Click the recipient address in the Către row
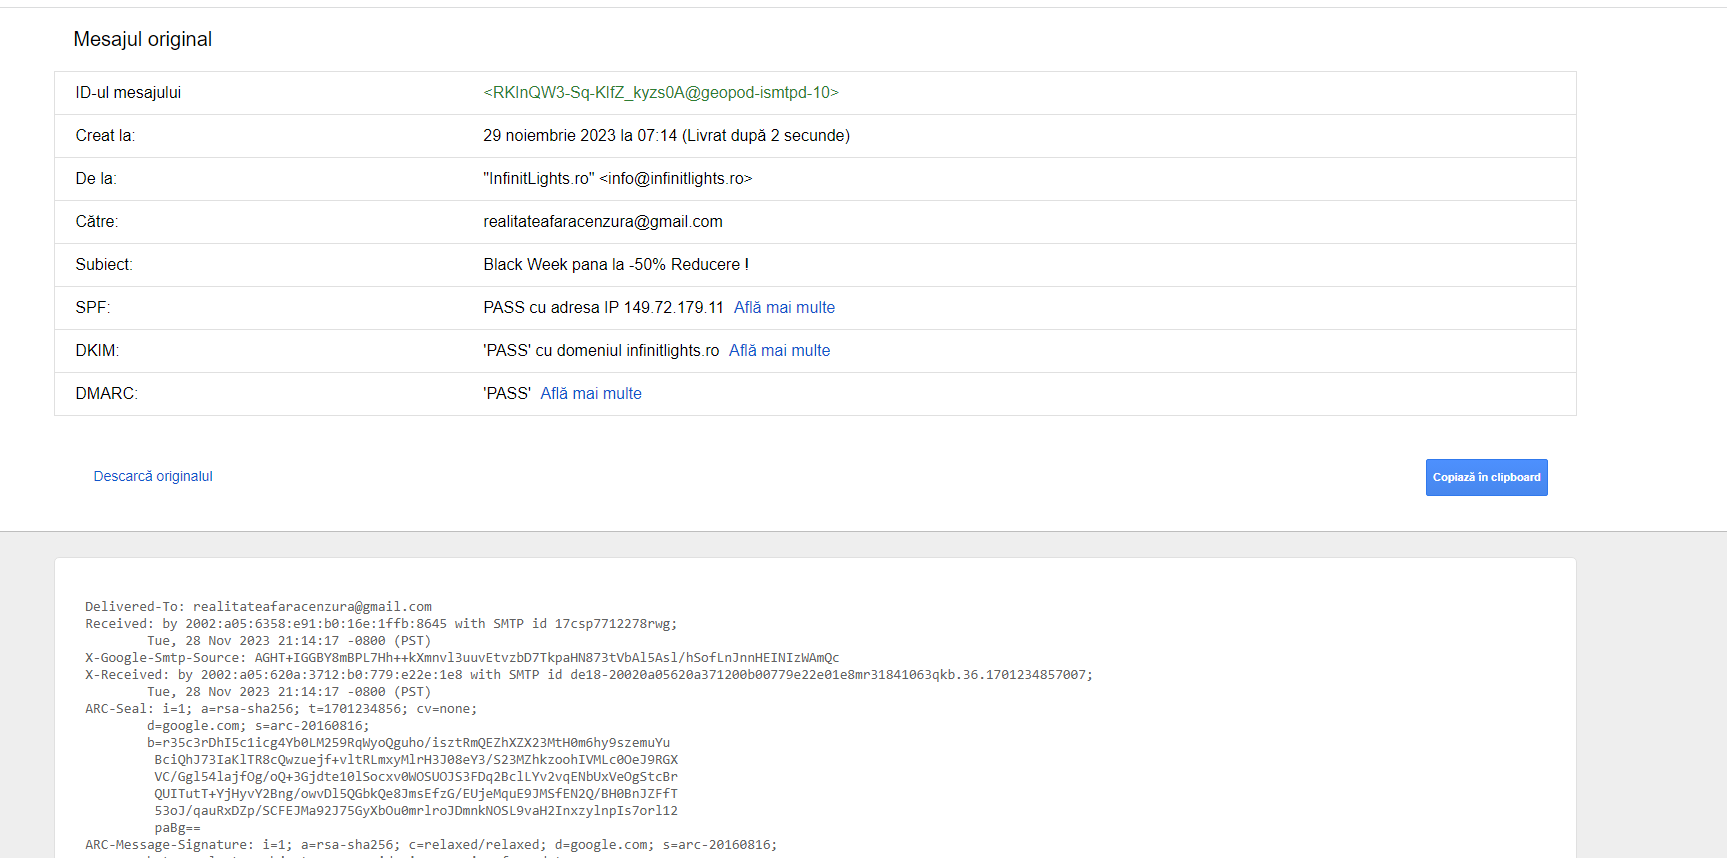Image resolution: width=1727 pixels, height=858 pixels. coord(602,222)
